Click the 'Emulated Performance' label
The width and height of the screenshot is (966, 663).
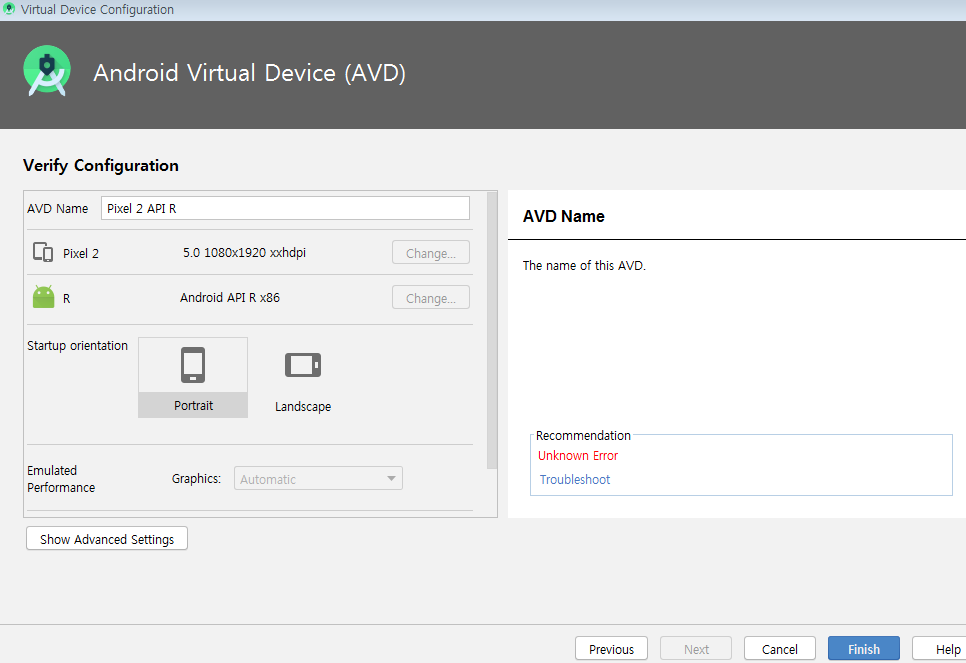point(61,479)
